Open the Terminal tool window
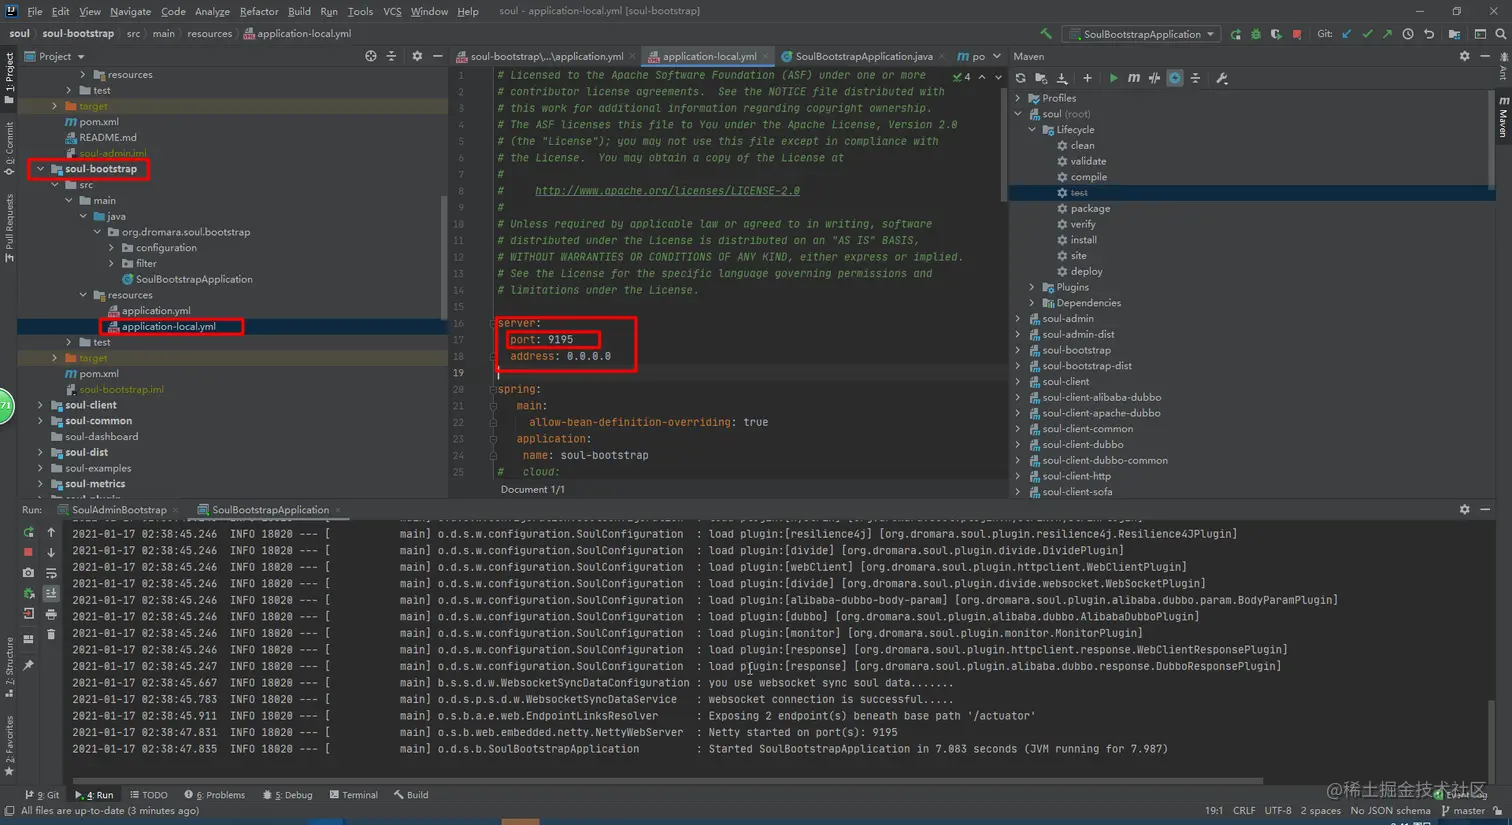Screen dimensions: 1512x825 [x=354, y=795]
